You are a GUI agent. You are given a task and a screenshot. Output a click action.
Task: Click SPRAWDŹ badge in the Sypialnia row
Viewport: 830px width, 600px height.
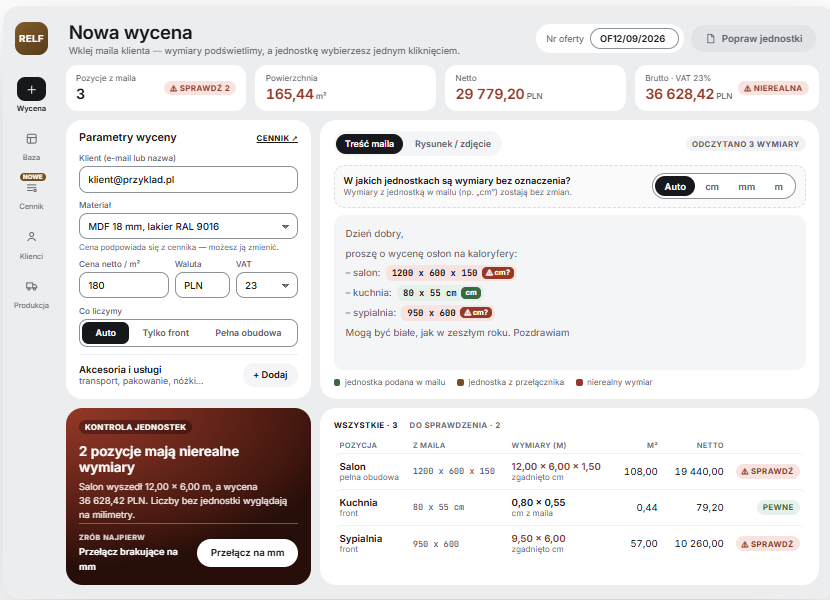coord(768,544)
